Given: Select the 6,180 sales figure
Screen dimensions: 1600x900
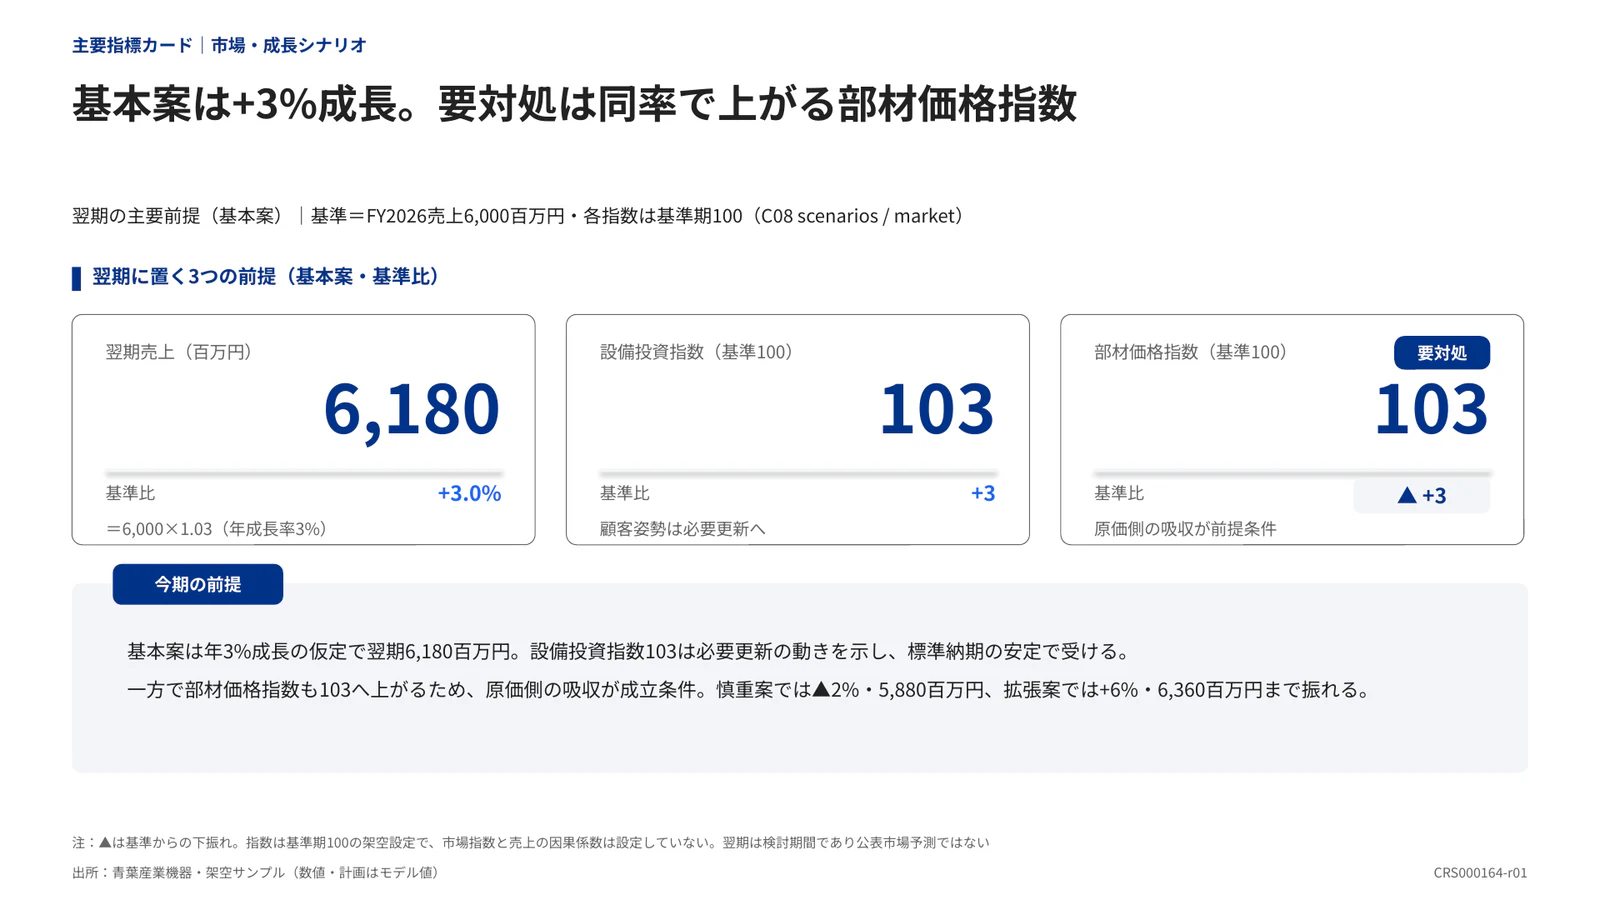Looking at the screenshot, I should point(411,409).
